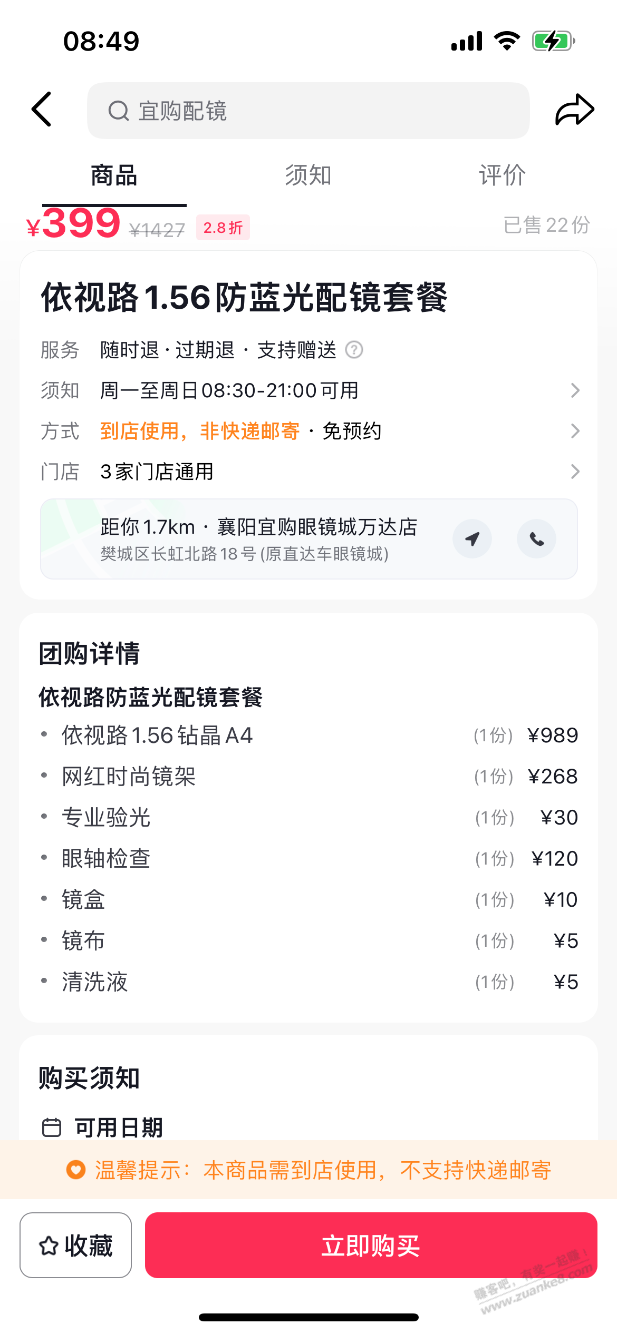
Task: Expand the 3家门店通用 store list
Action: coord(310,471)
